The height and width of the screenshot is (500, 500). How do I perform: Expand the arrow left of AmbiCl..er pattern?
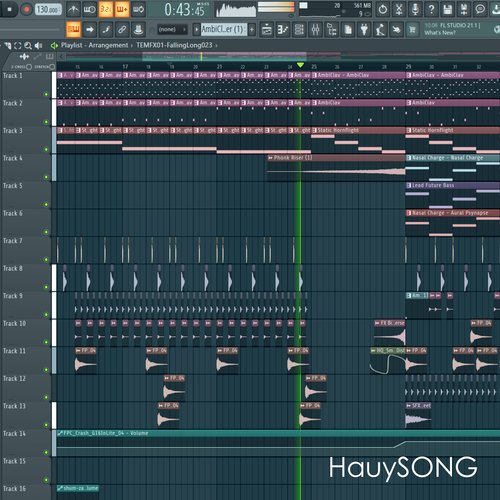pos(196,30)
